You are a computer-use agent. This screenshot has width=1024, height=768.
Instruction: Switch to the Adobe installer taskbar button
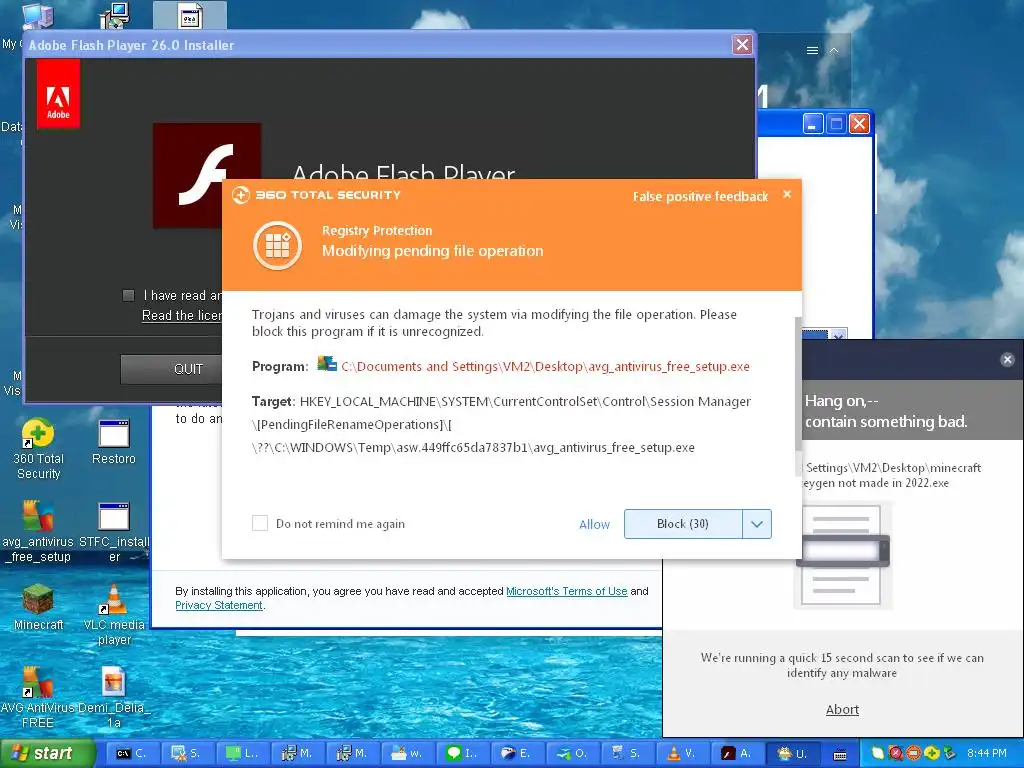[x=737, y=753]
